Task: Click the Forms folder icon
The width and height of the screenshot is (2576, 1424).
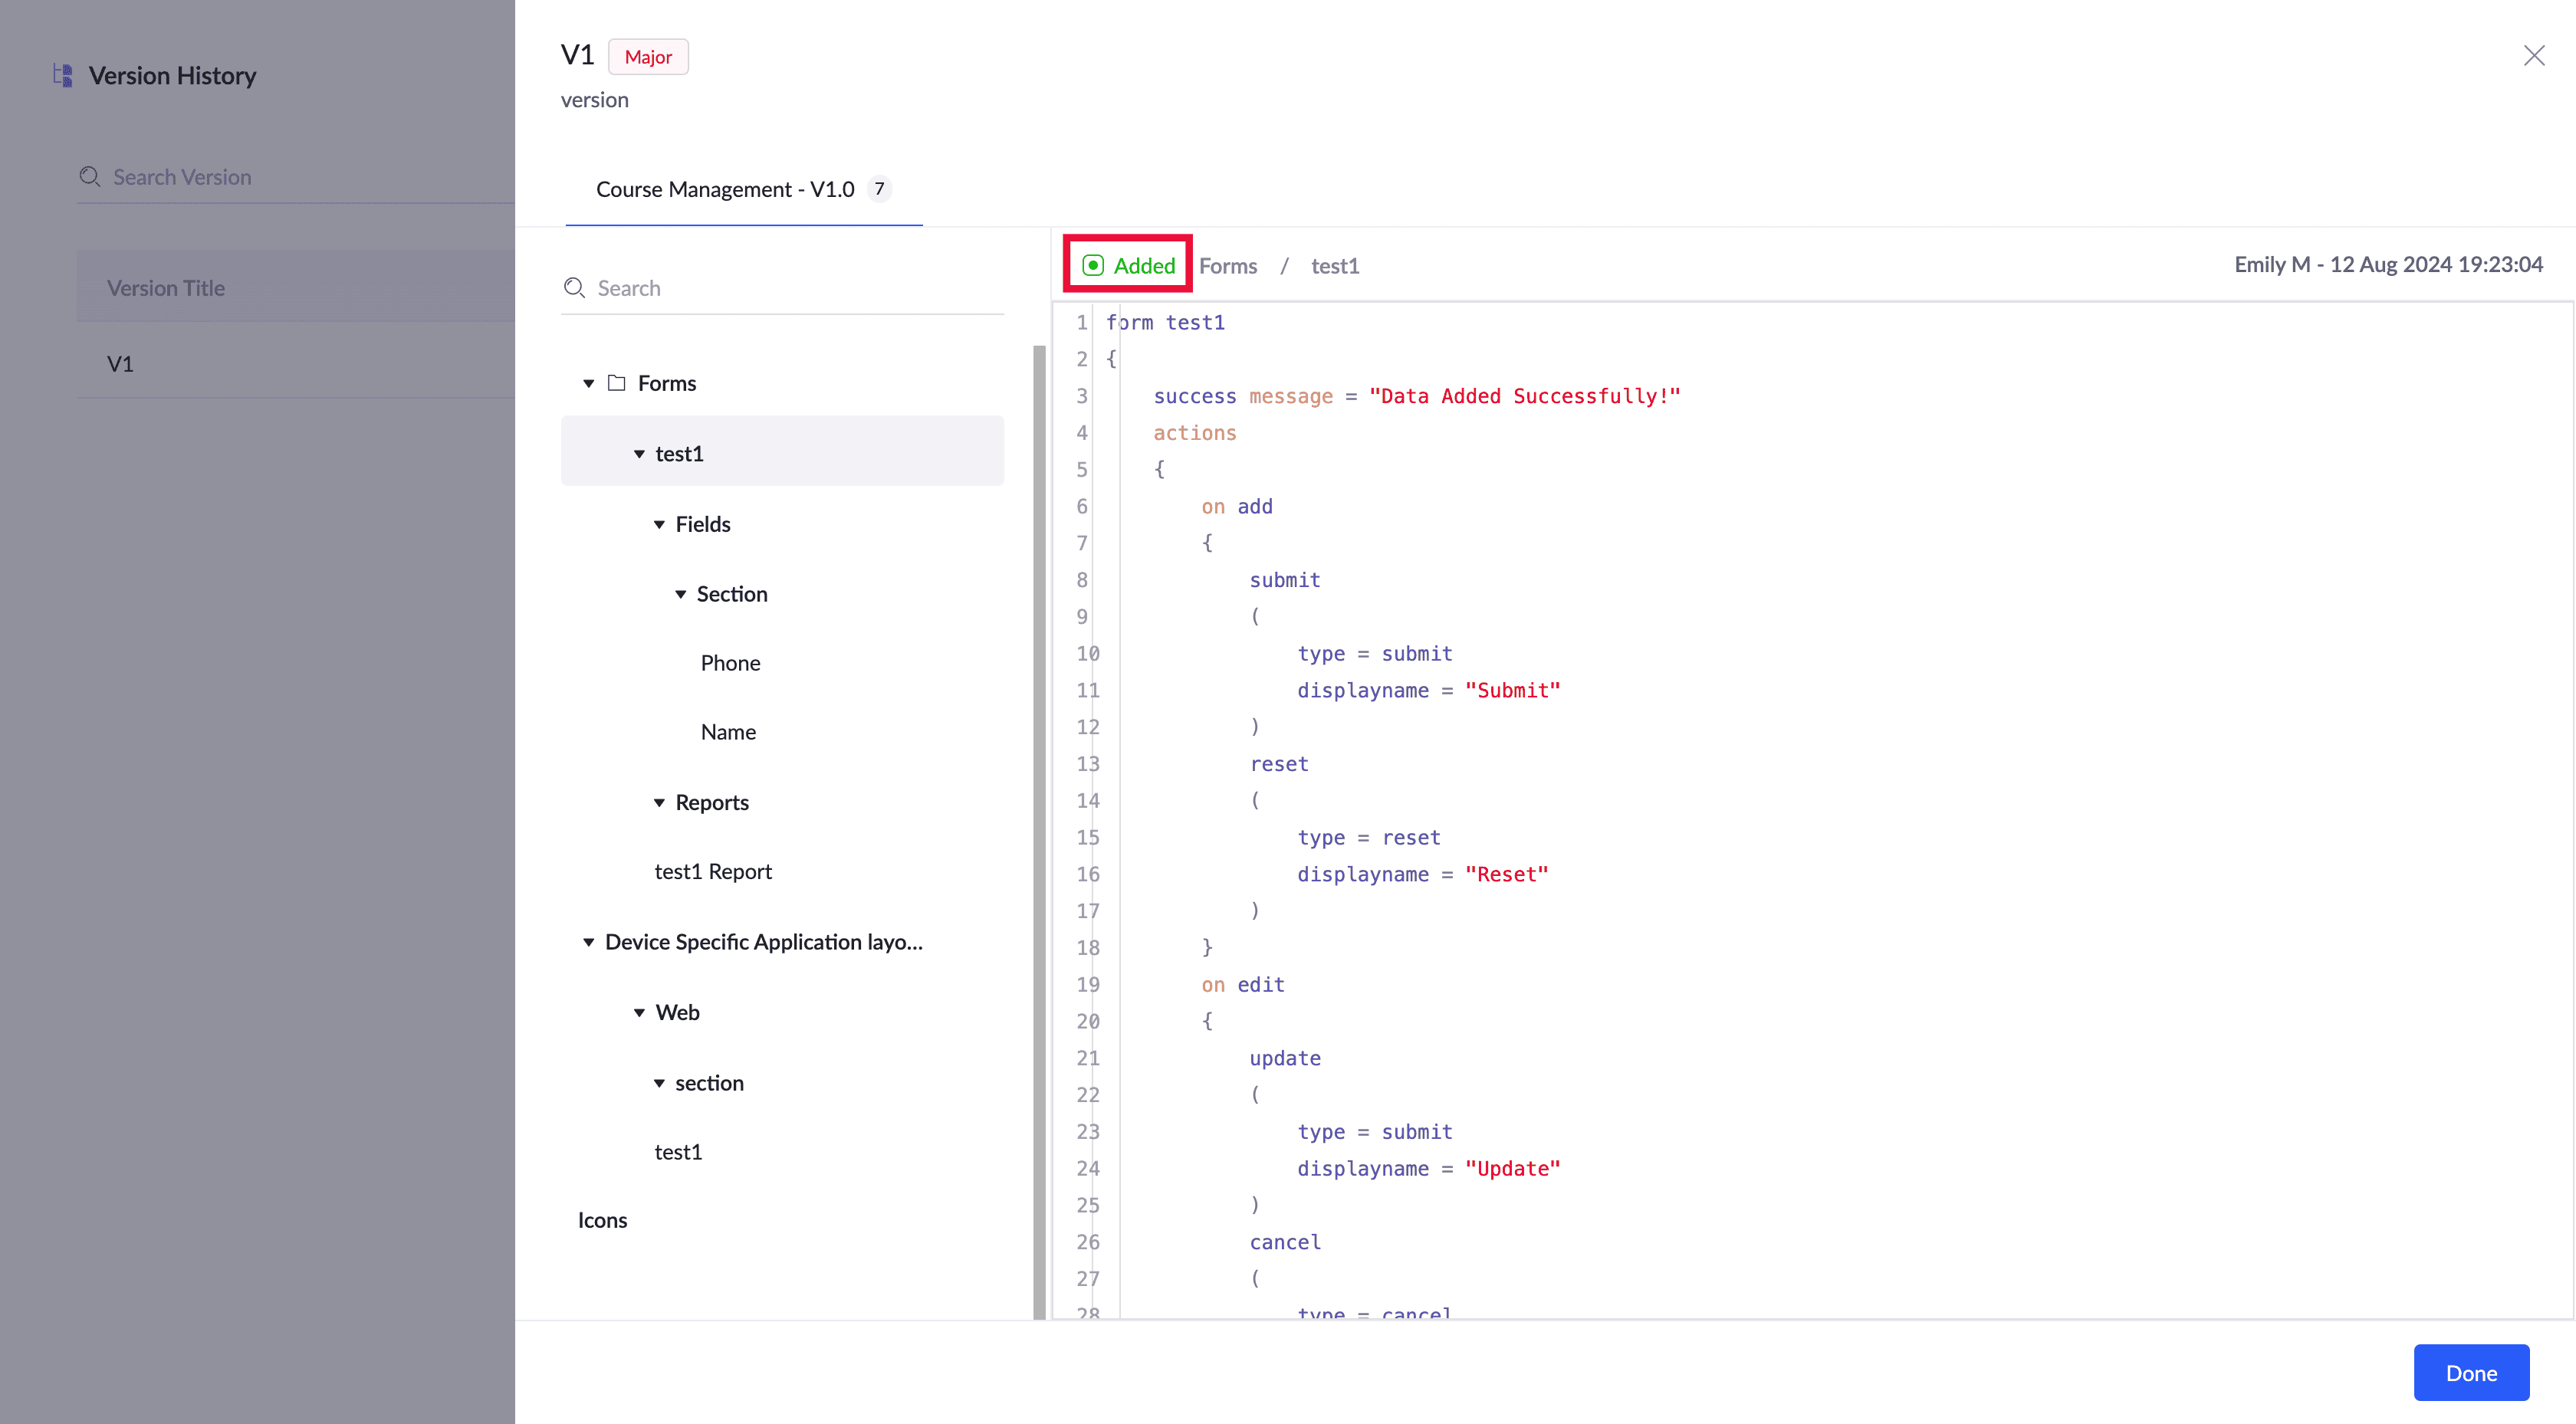Action: coord(617,383)
